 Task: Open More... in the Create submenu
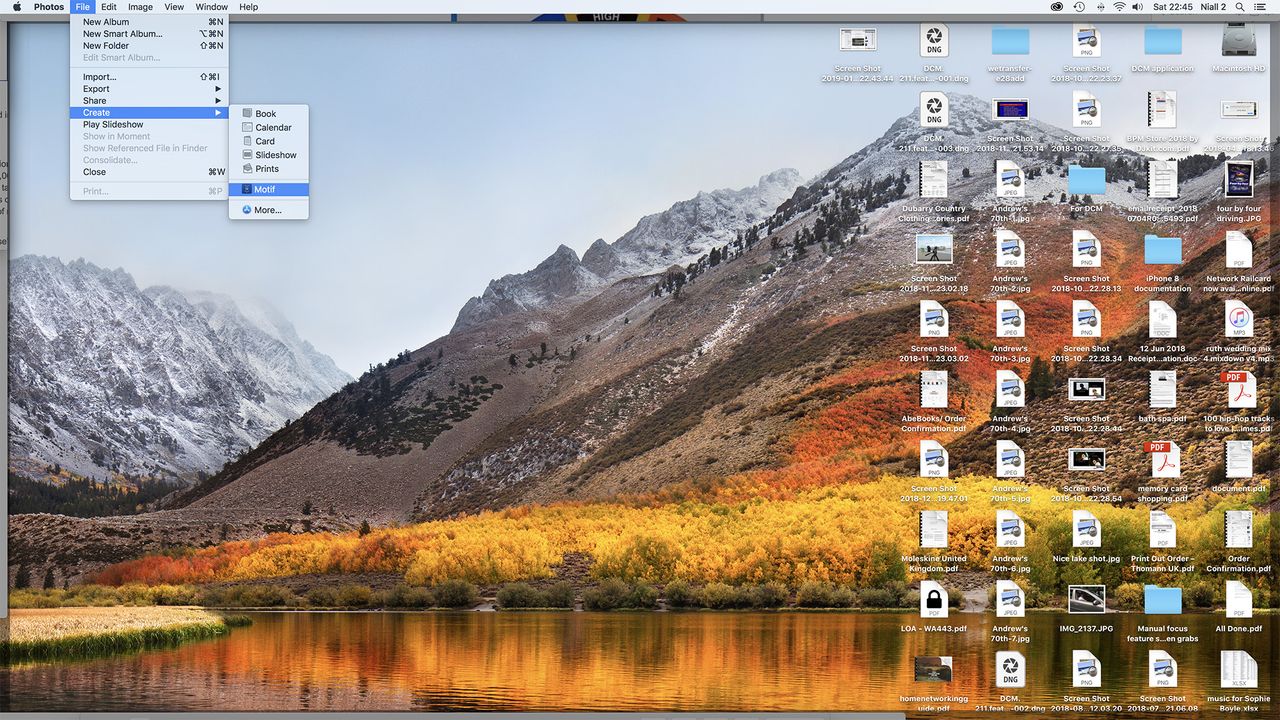pyautogui.click(x=268, y=210)
